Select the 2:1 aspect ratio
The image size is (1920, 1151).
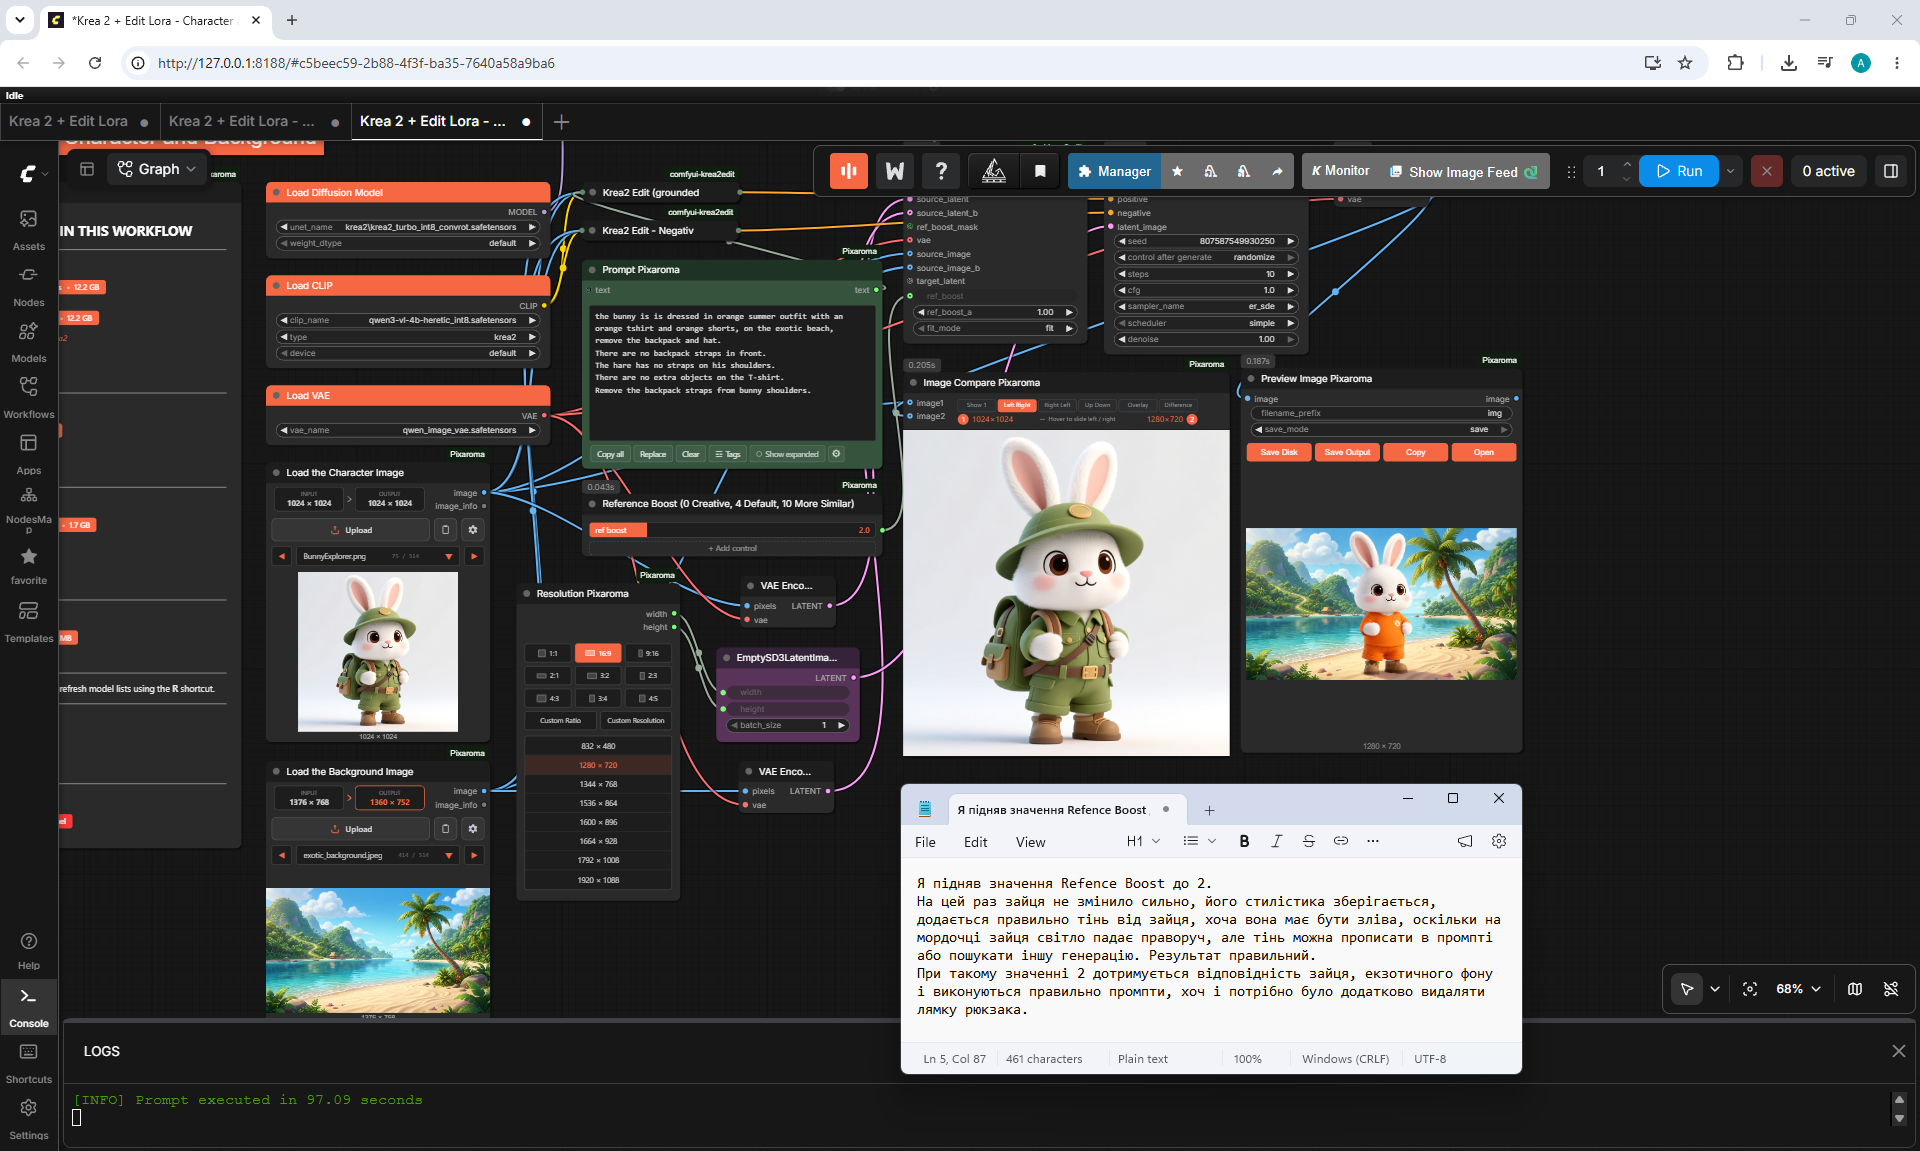[x=548, y=676]
